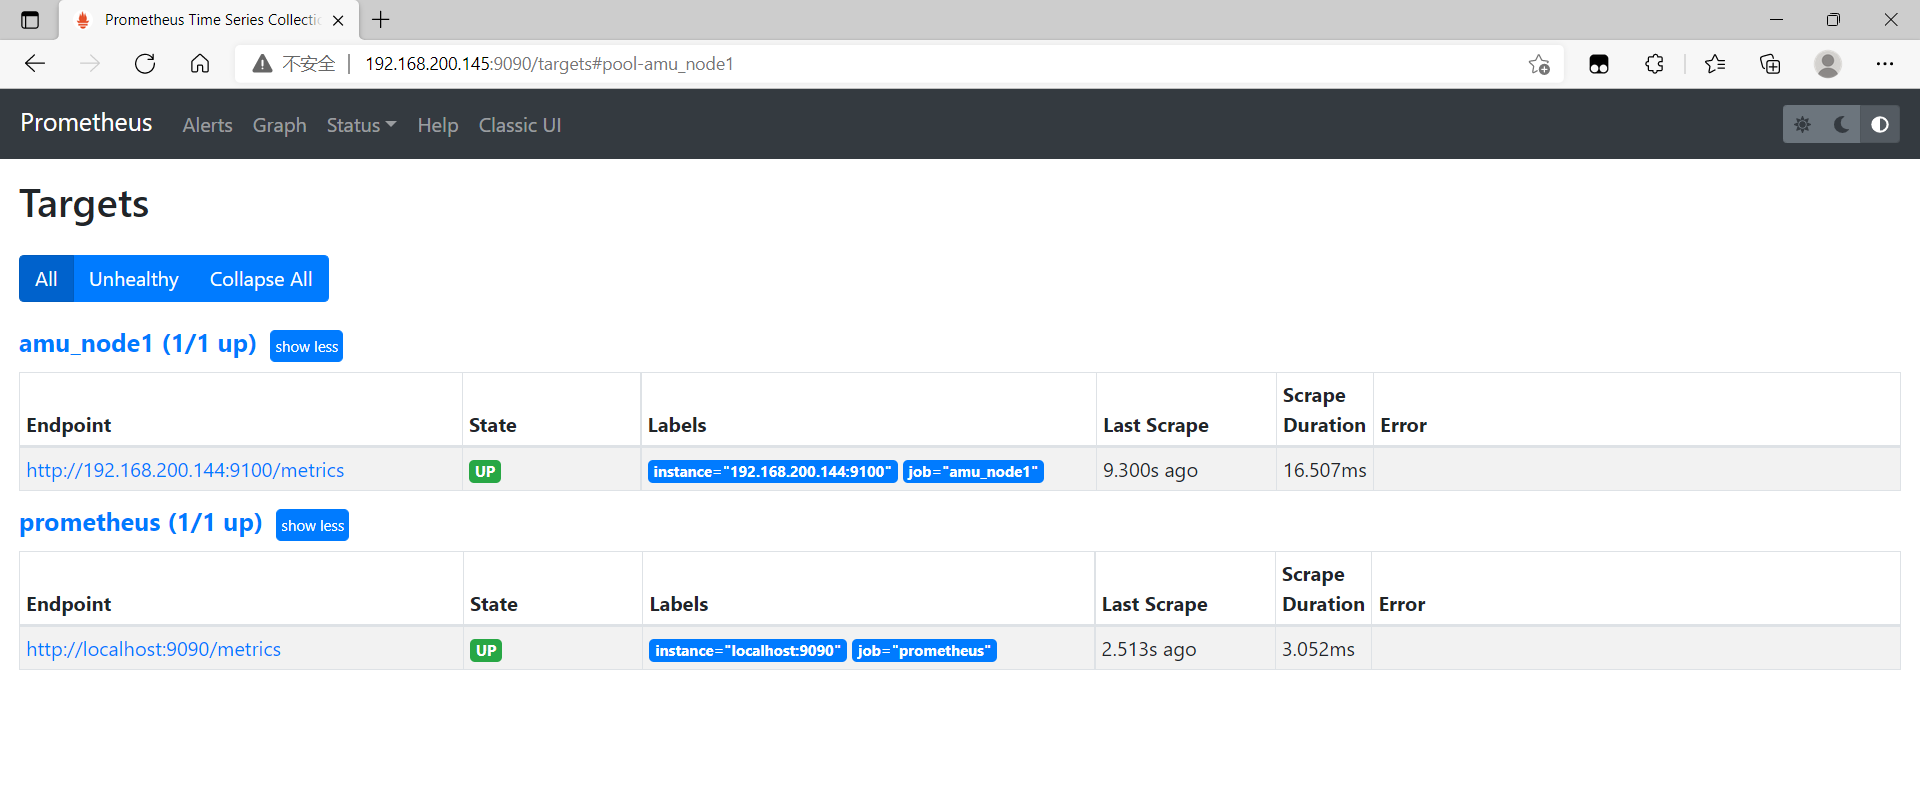Minimize the browser window

1776,20
